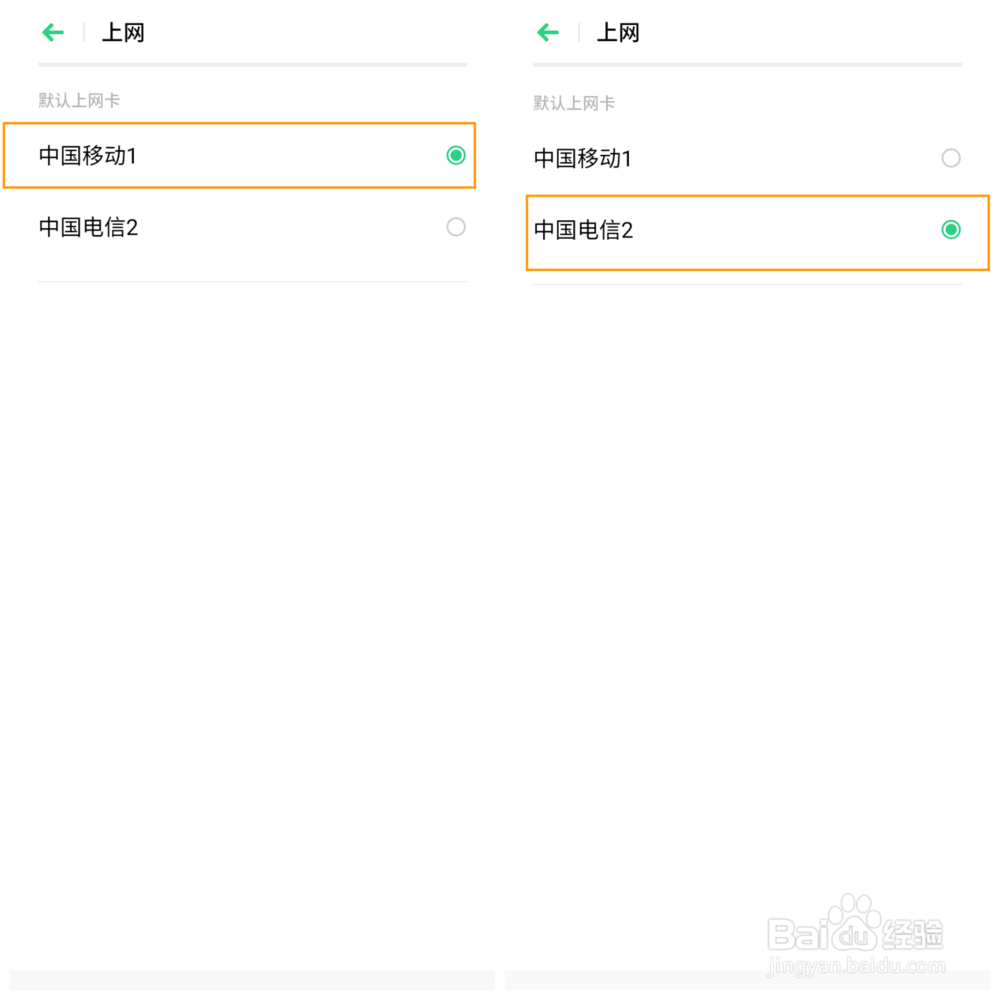Open the jingyan.baidu.com watermark link
This screenshot has height=1000, width=1000.
coord(855,967)
